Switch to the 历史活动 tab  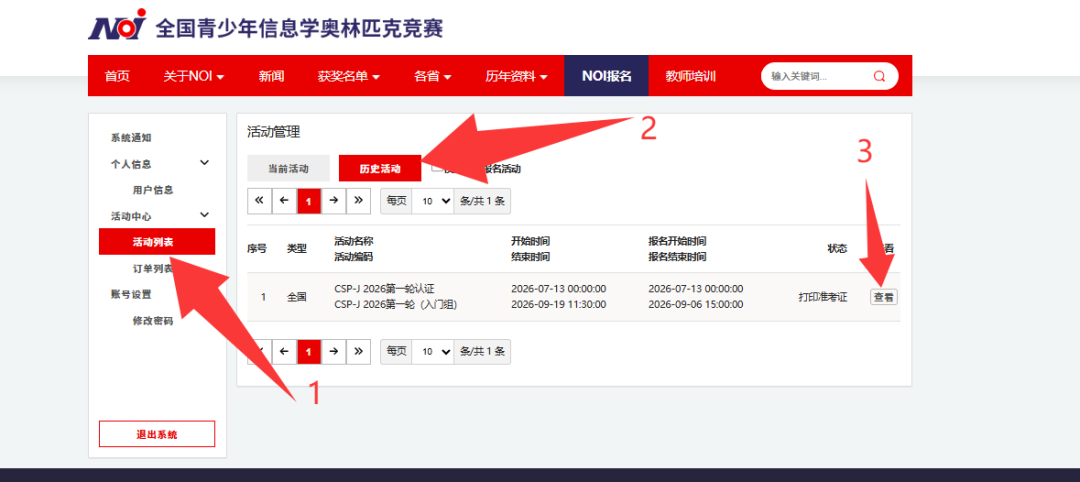point(380,168)
